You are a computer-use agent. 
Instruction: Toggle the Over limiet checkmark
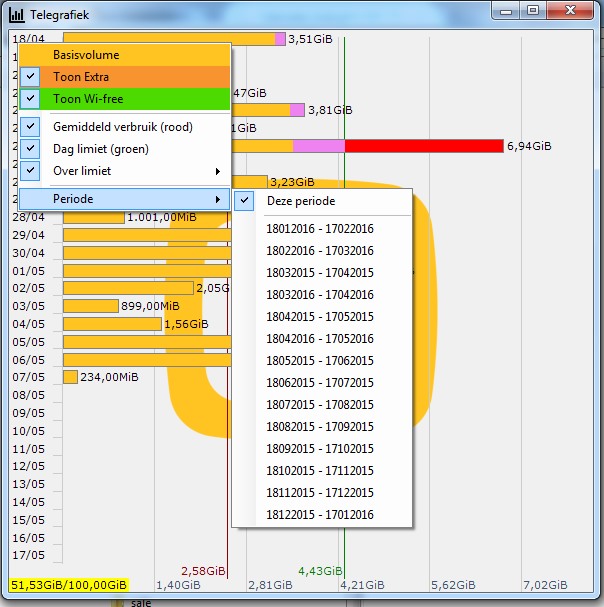tap(30, 171)
